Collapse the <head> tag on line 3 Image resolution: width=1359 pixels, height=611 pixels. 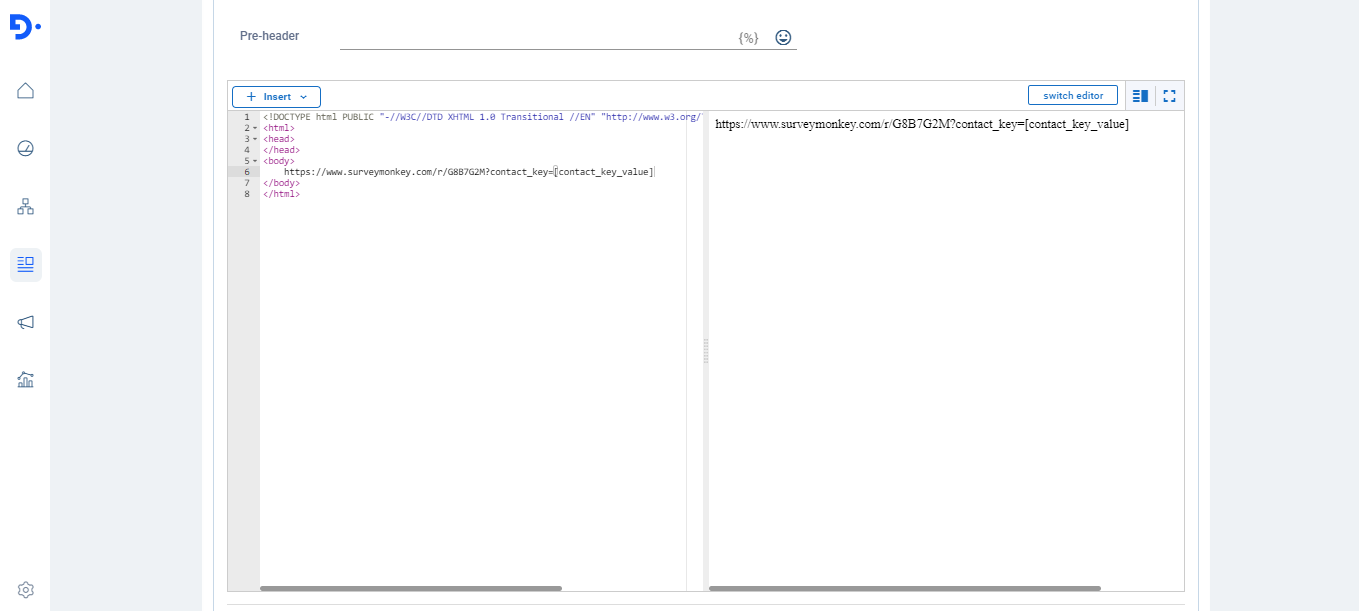coord(255,139)
